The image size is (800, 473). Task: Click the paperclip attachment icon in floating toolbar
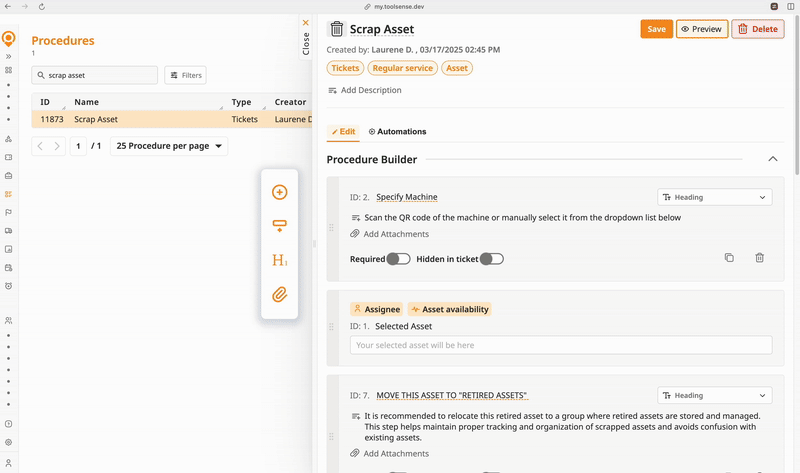[279, 295]
